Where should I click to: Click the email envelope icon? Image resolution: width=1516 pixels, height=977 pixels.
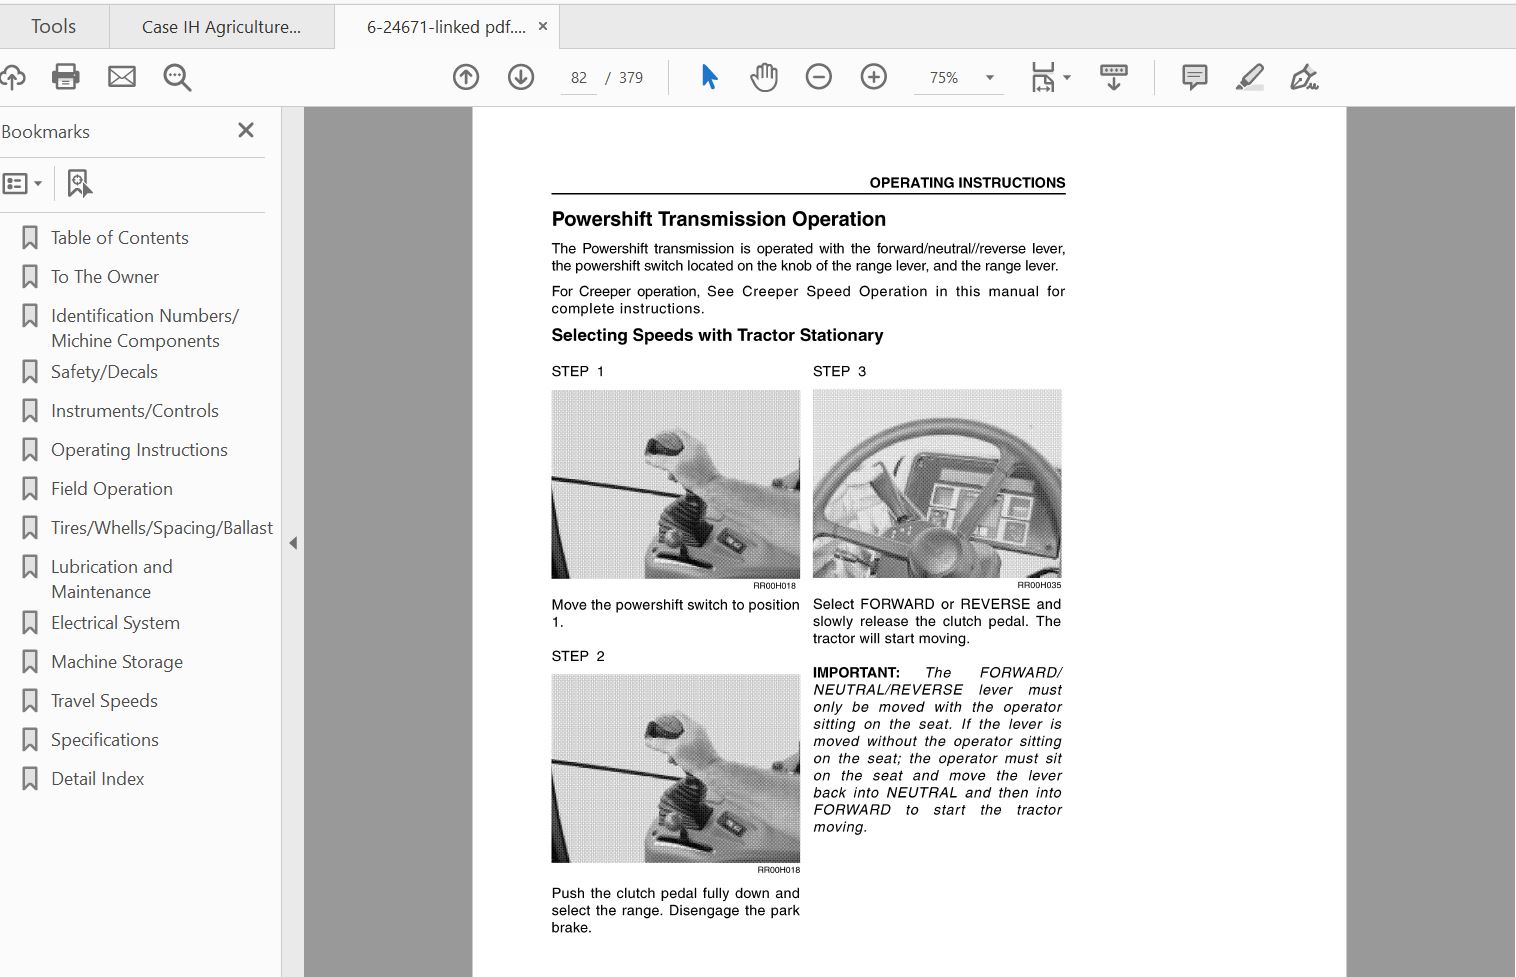click(x=122, y=77)
